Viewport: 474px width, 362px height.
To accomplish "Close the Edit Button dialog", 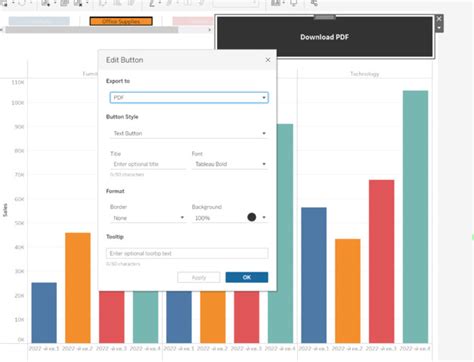I will (268, 60).
